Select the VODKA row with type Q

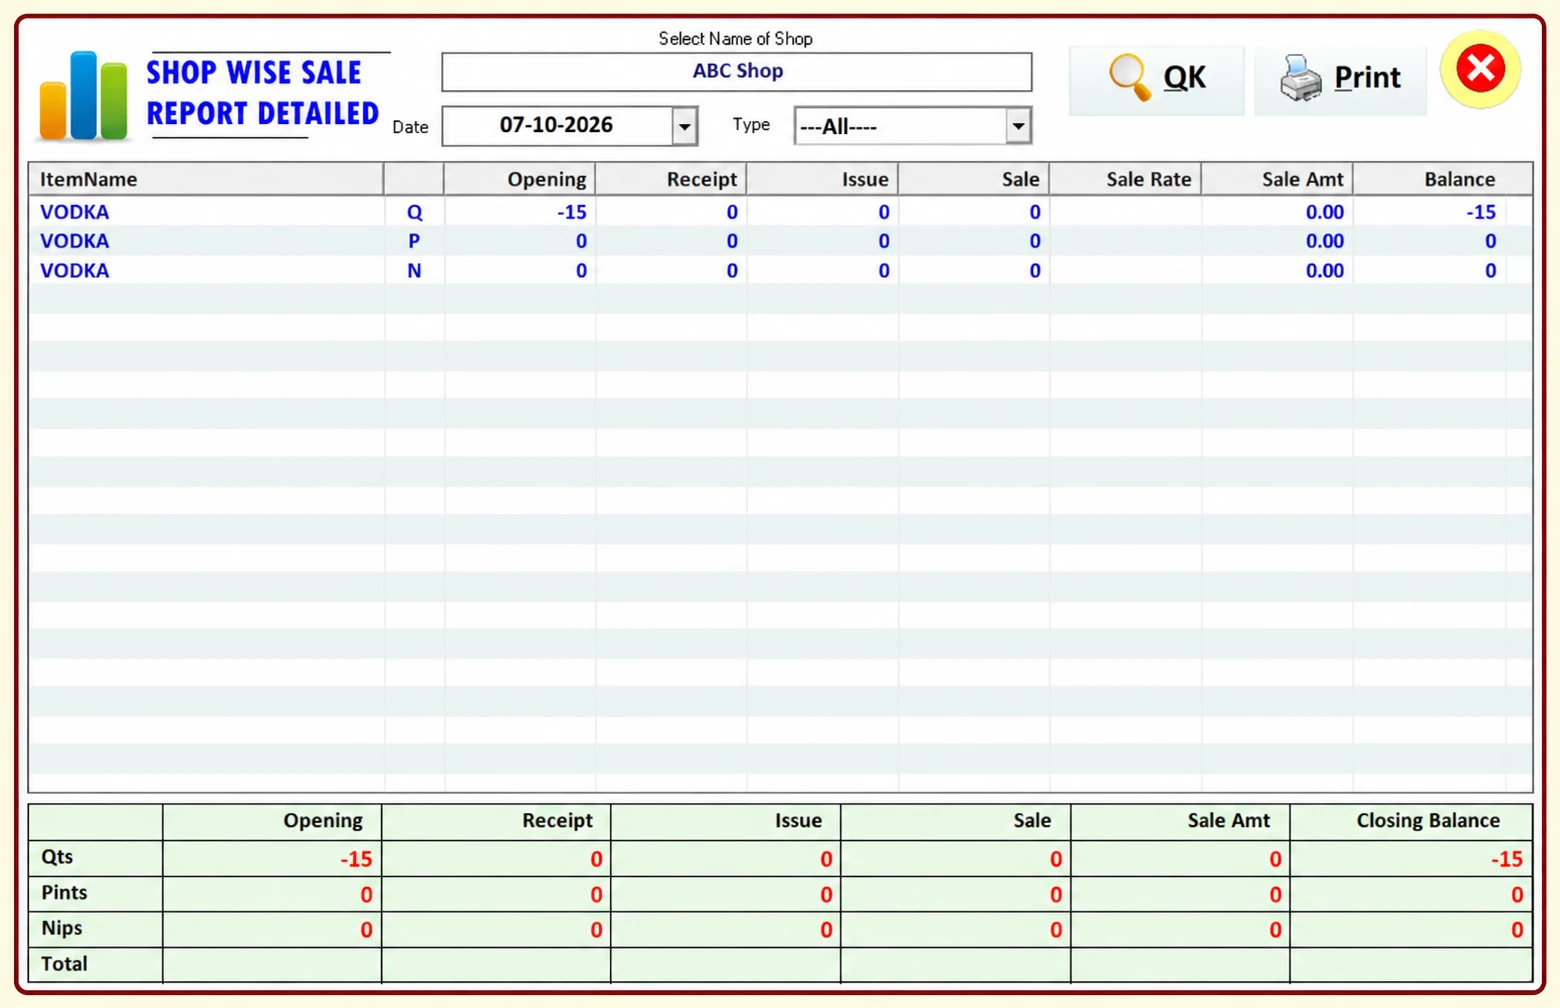pyautogui.click(x=780, y=212)
